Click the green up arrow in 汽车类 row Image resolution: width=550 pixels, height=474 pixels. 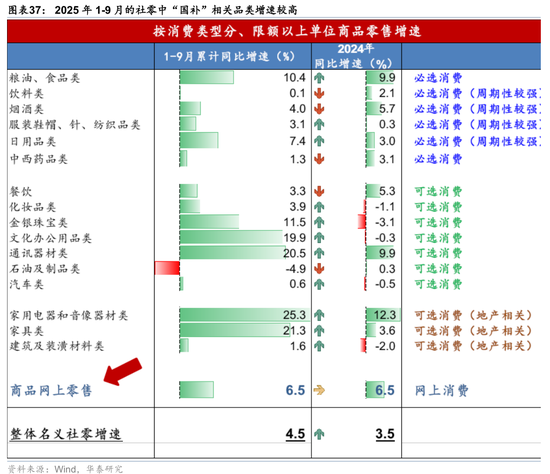(x=319, y=284)
